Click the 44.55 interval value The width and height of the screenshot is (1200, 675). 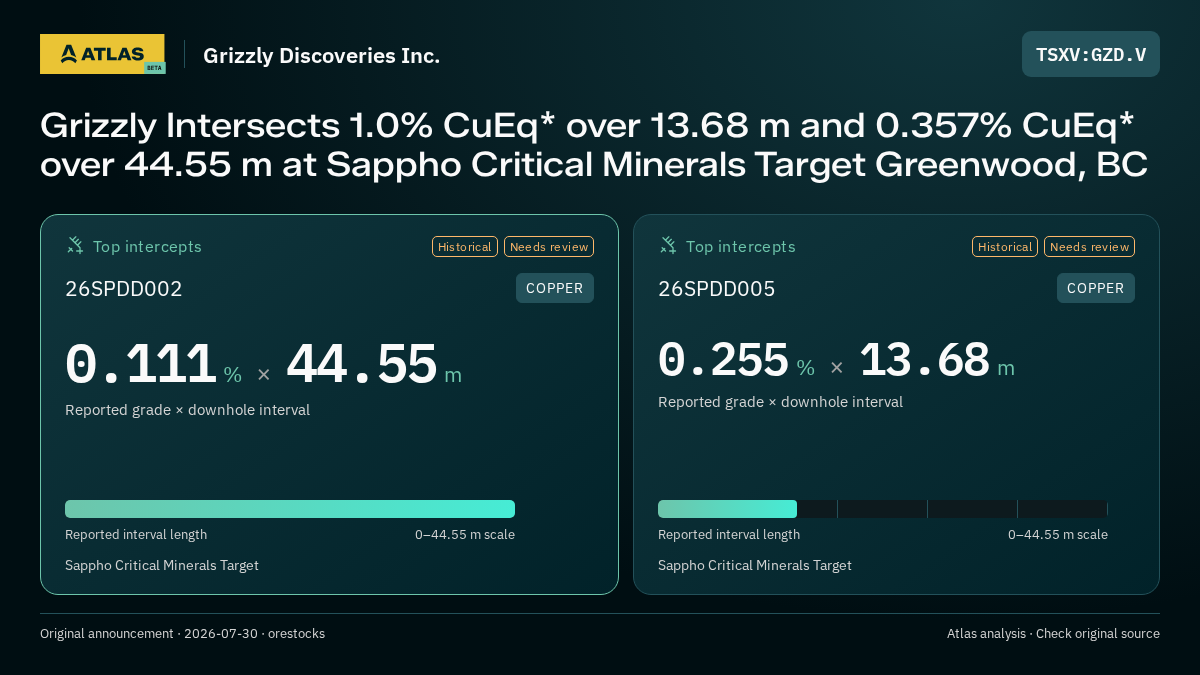[362, 365]
